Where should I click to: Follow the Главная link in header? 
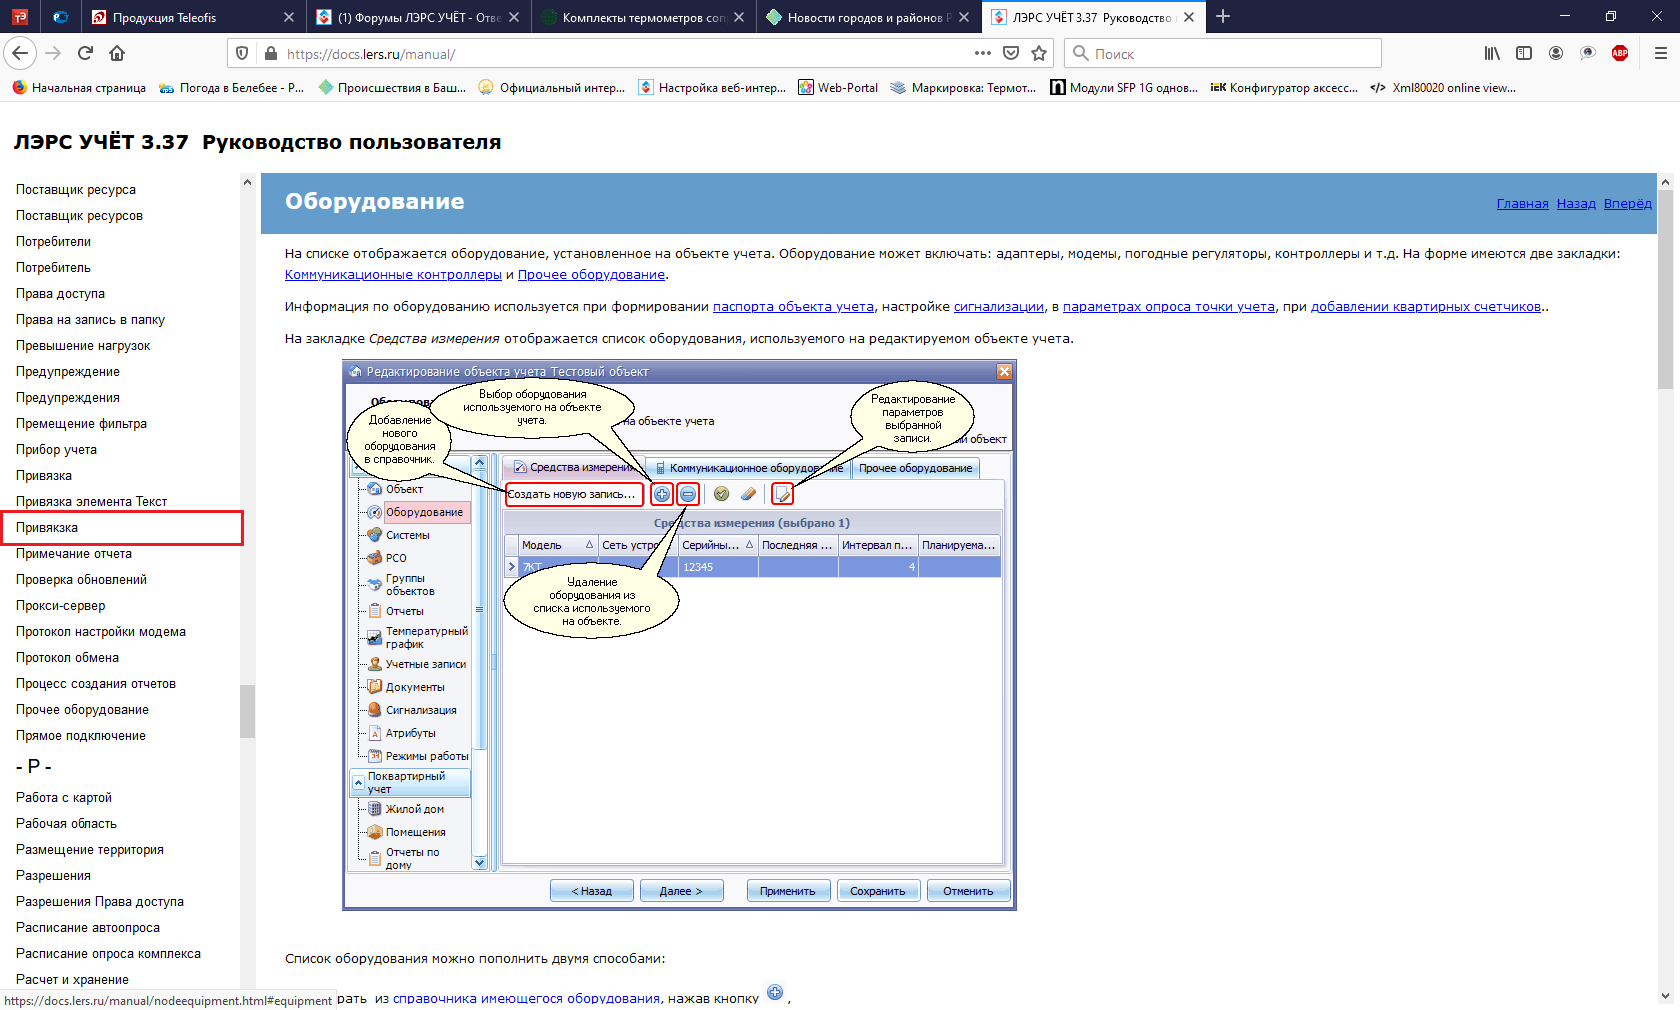(x=1522, y=203)
